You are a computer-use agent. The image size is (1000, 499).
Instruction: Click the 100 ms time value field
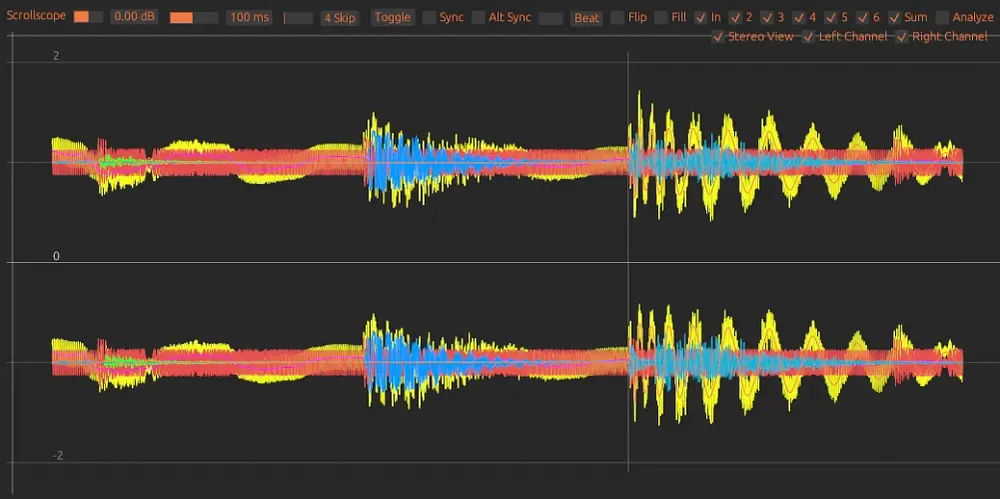click(x=248, y=18)
